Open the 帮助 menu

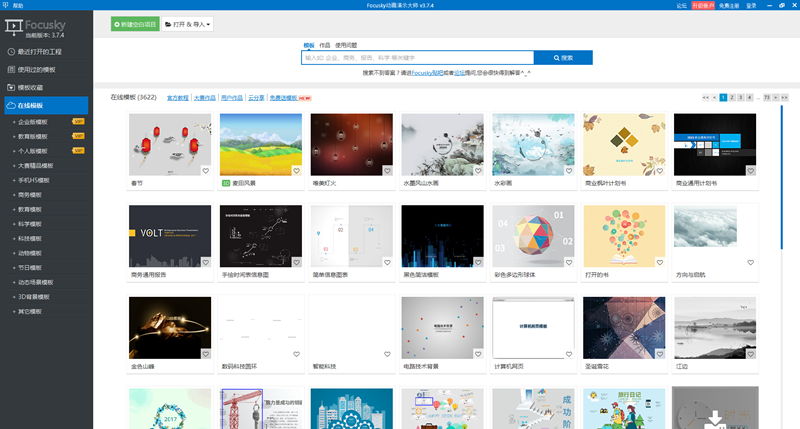point(18,5)
